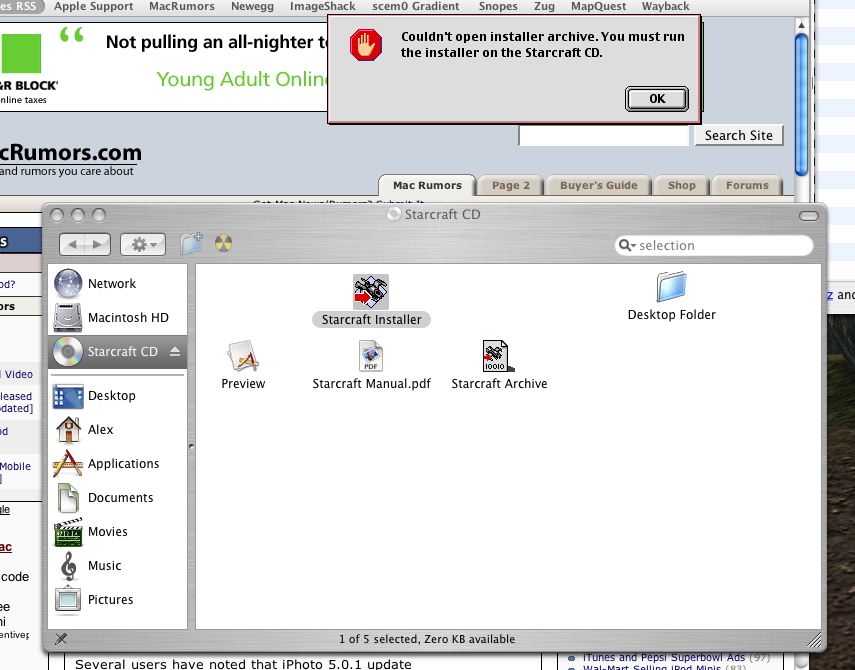855x670 pixels.
Task: Click the browser vertical scrollbar thumb
Action: coord(801,105)
